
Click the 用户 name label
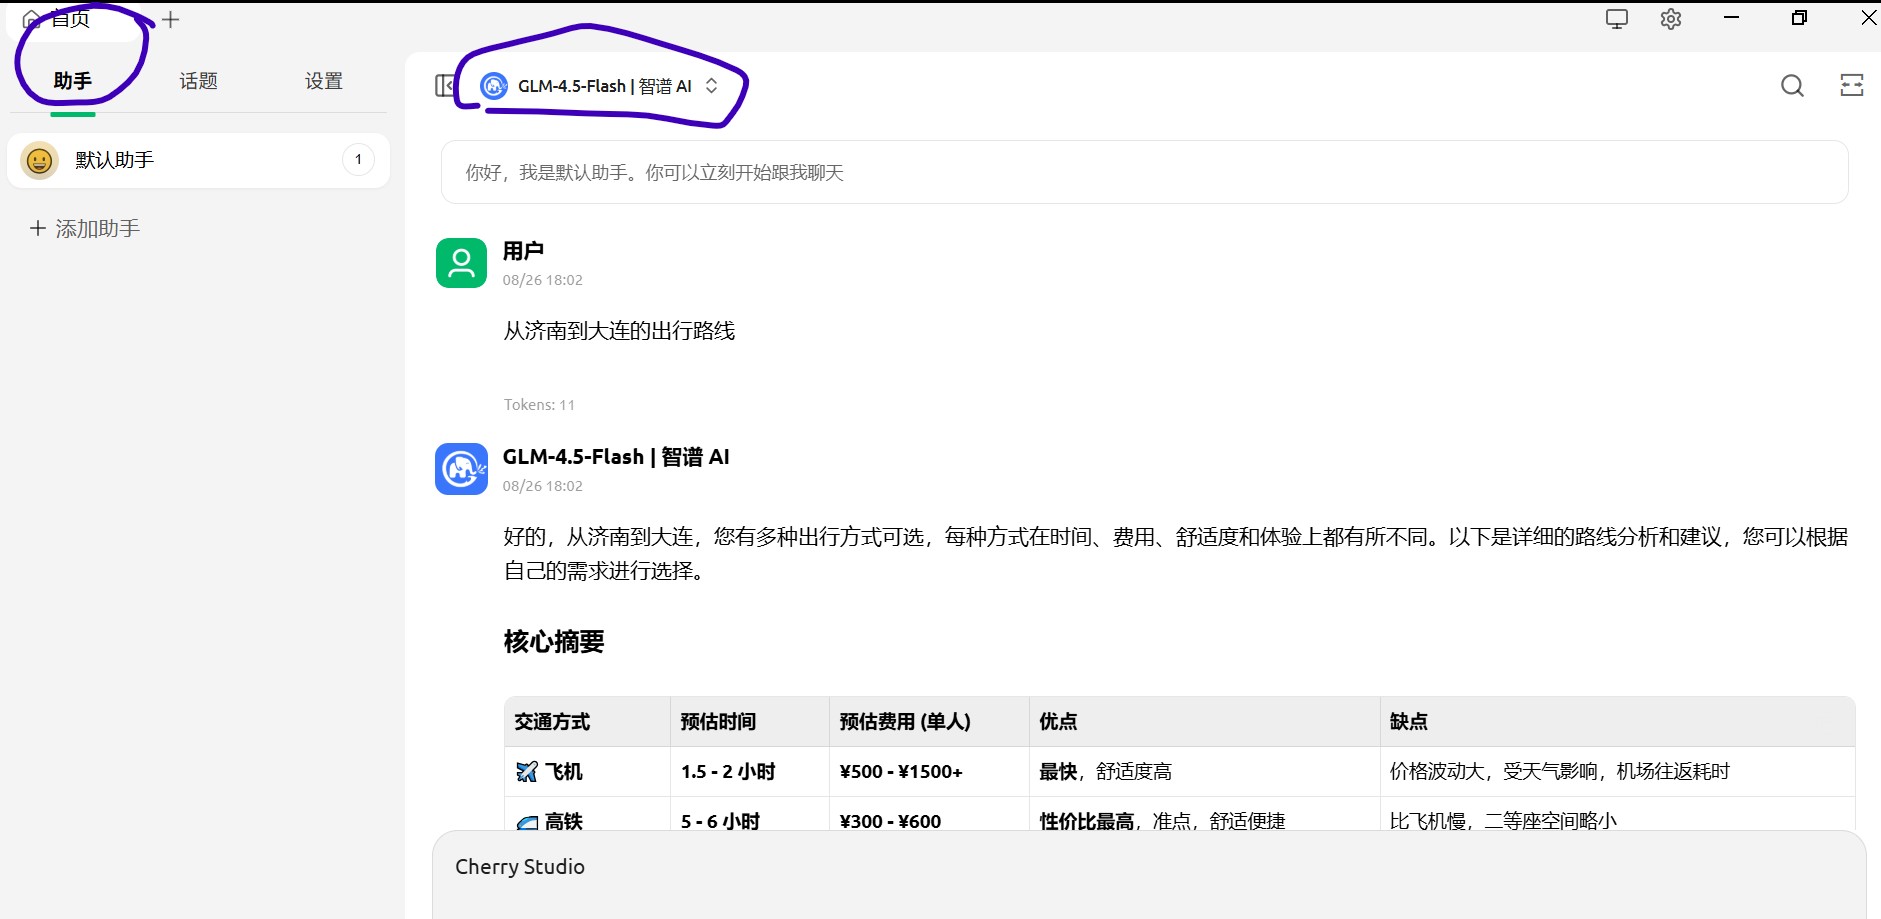click(523, 250)
